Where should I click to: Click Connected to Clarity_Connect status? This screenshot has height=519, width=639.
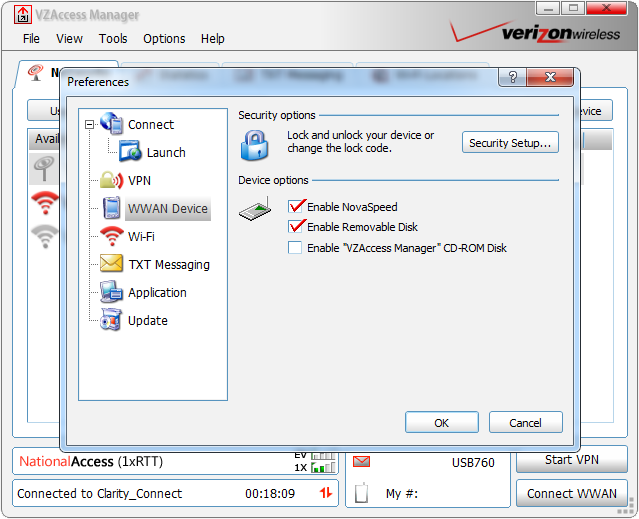click(99, 493)
